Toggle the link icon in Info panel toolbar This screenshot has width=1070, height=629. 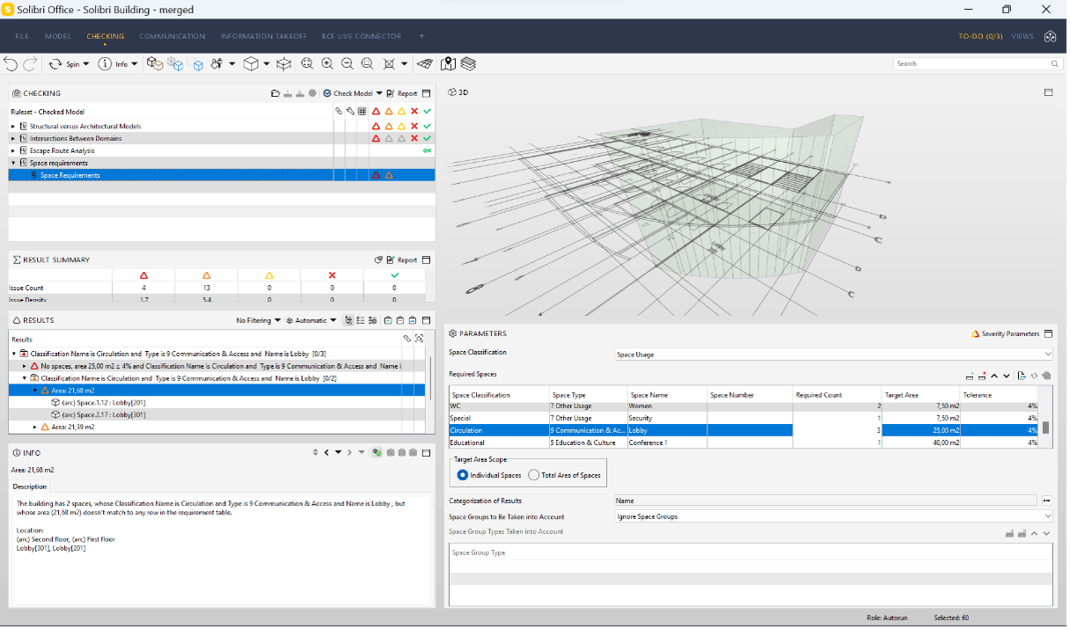[x=377, y=453]
